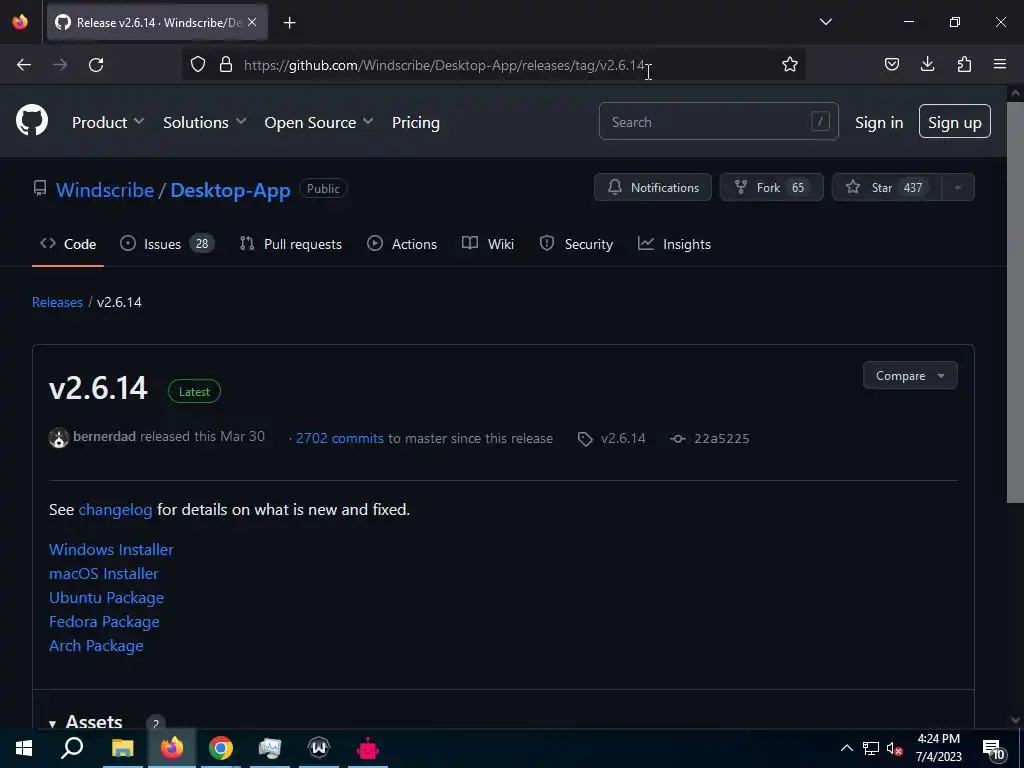
Task: Go back with the browser back arrow
Action: 24,65
